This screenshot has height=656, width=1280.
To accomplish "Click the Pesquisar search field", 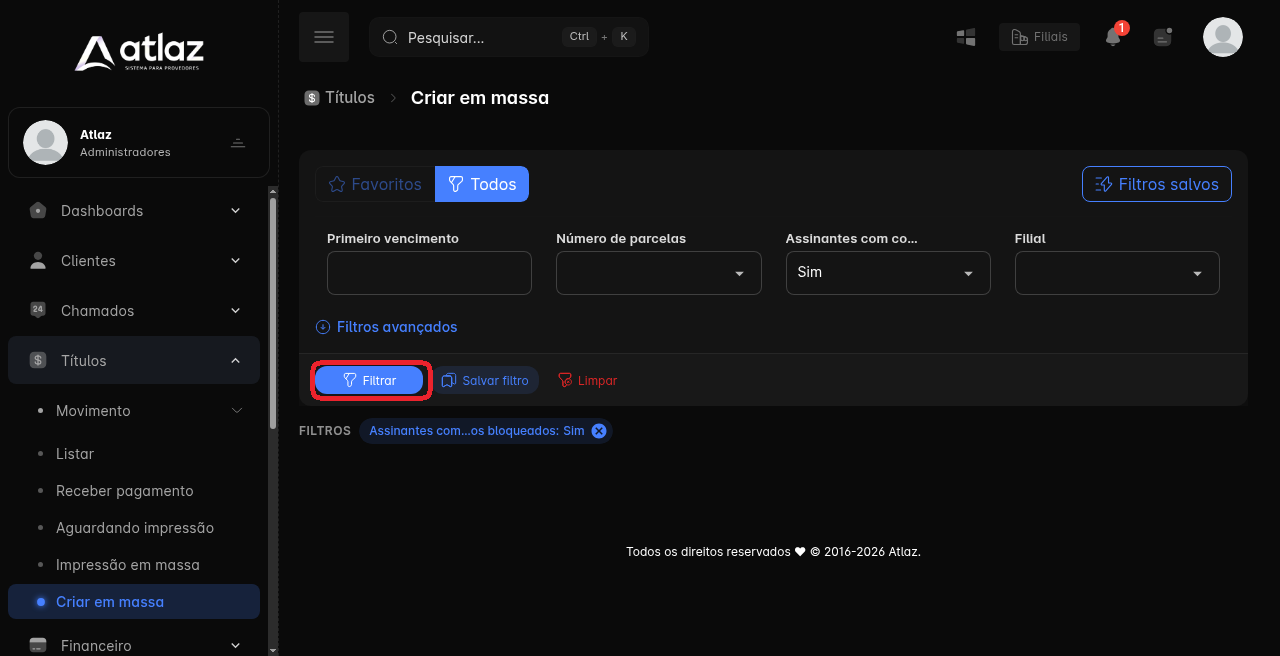I will [509, 37].
